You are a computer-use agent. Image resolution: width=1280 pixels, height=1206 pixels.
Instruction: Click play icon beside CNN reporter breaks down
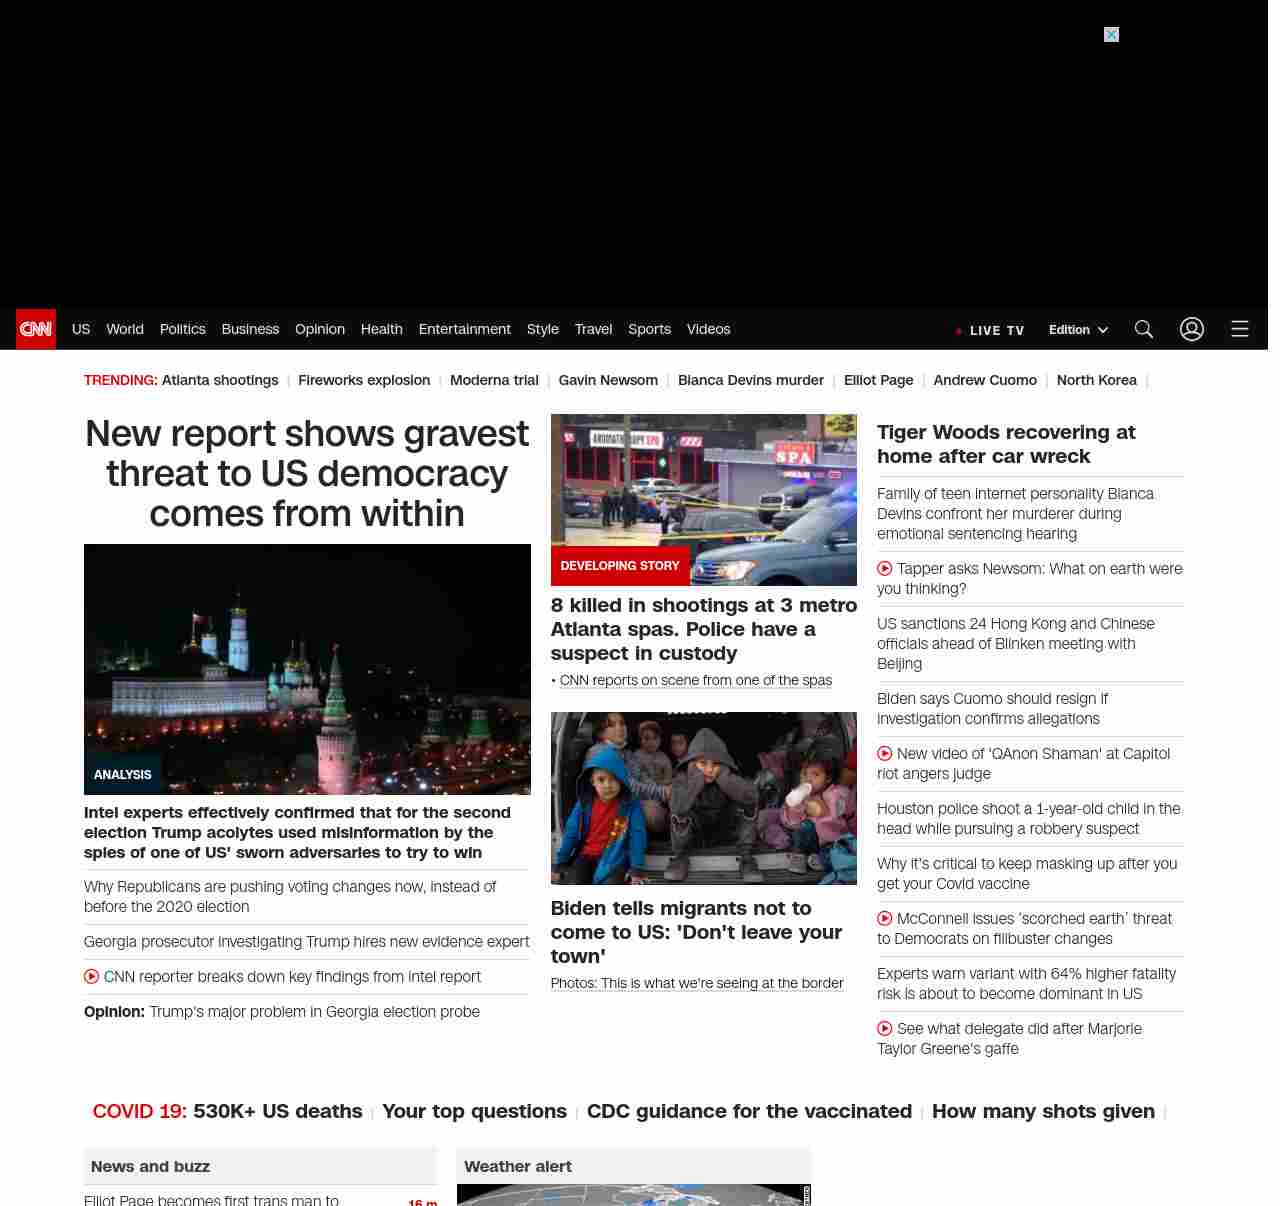92,977
